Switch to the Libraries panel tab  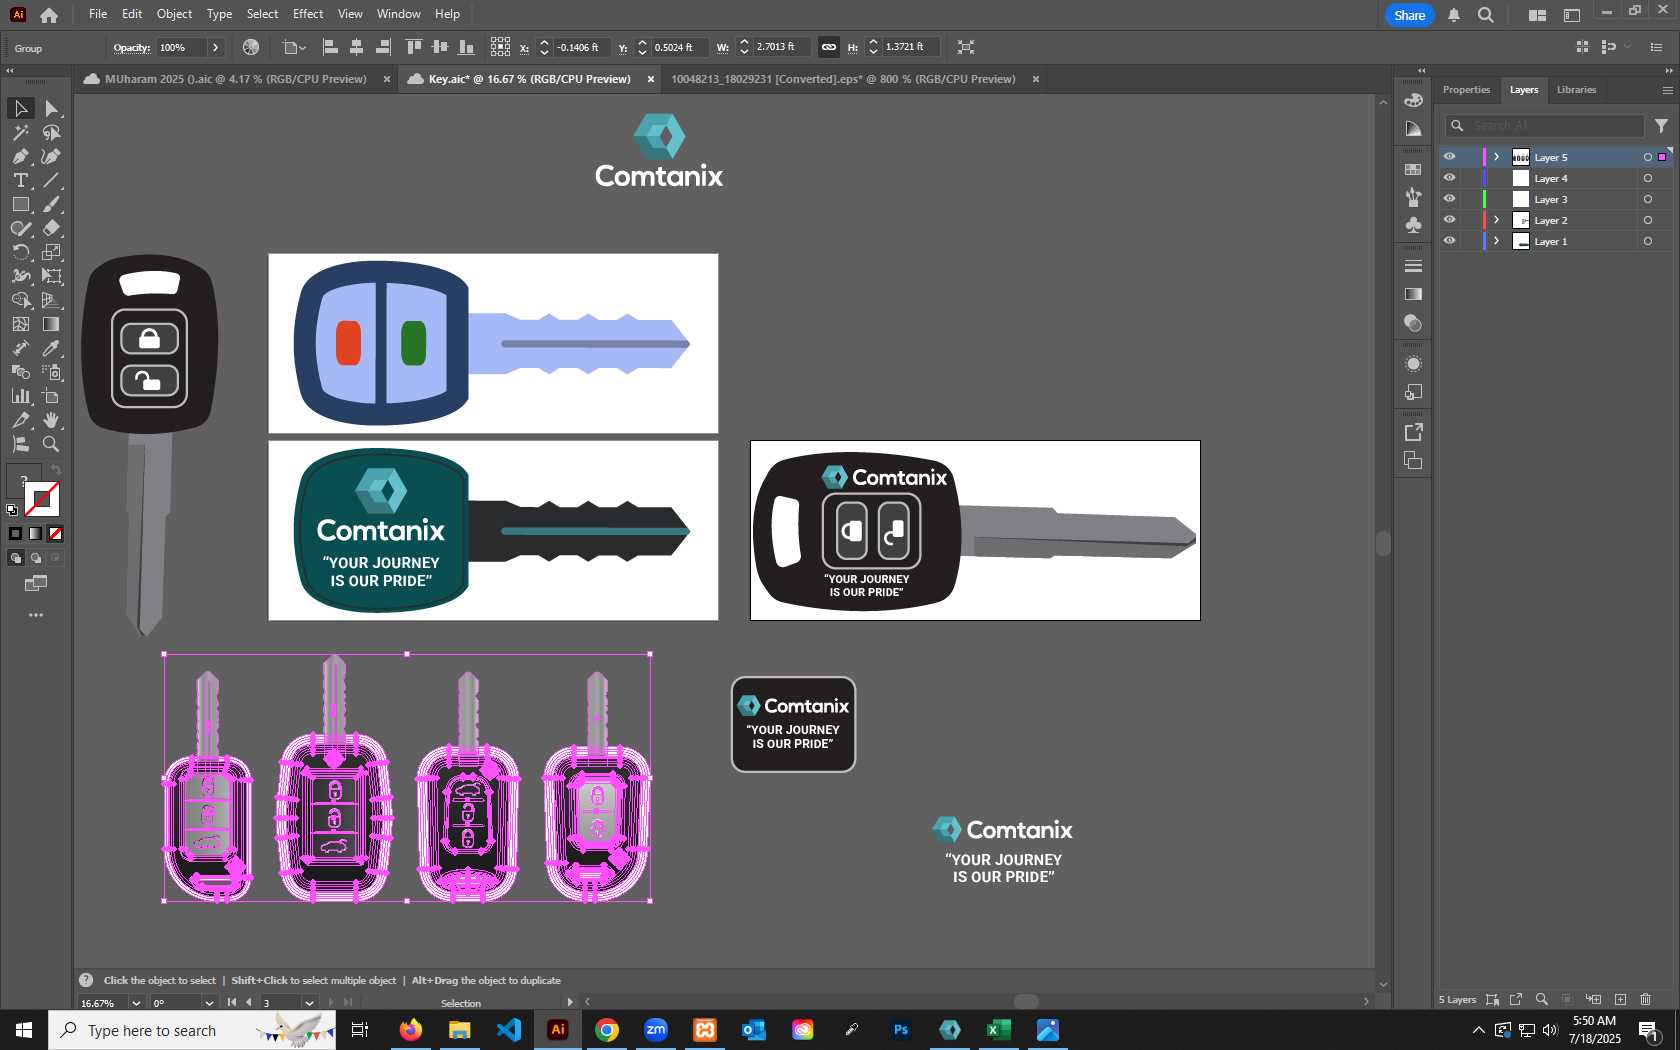1576,90
